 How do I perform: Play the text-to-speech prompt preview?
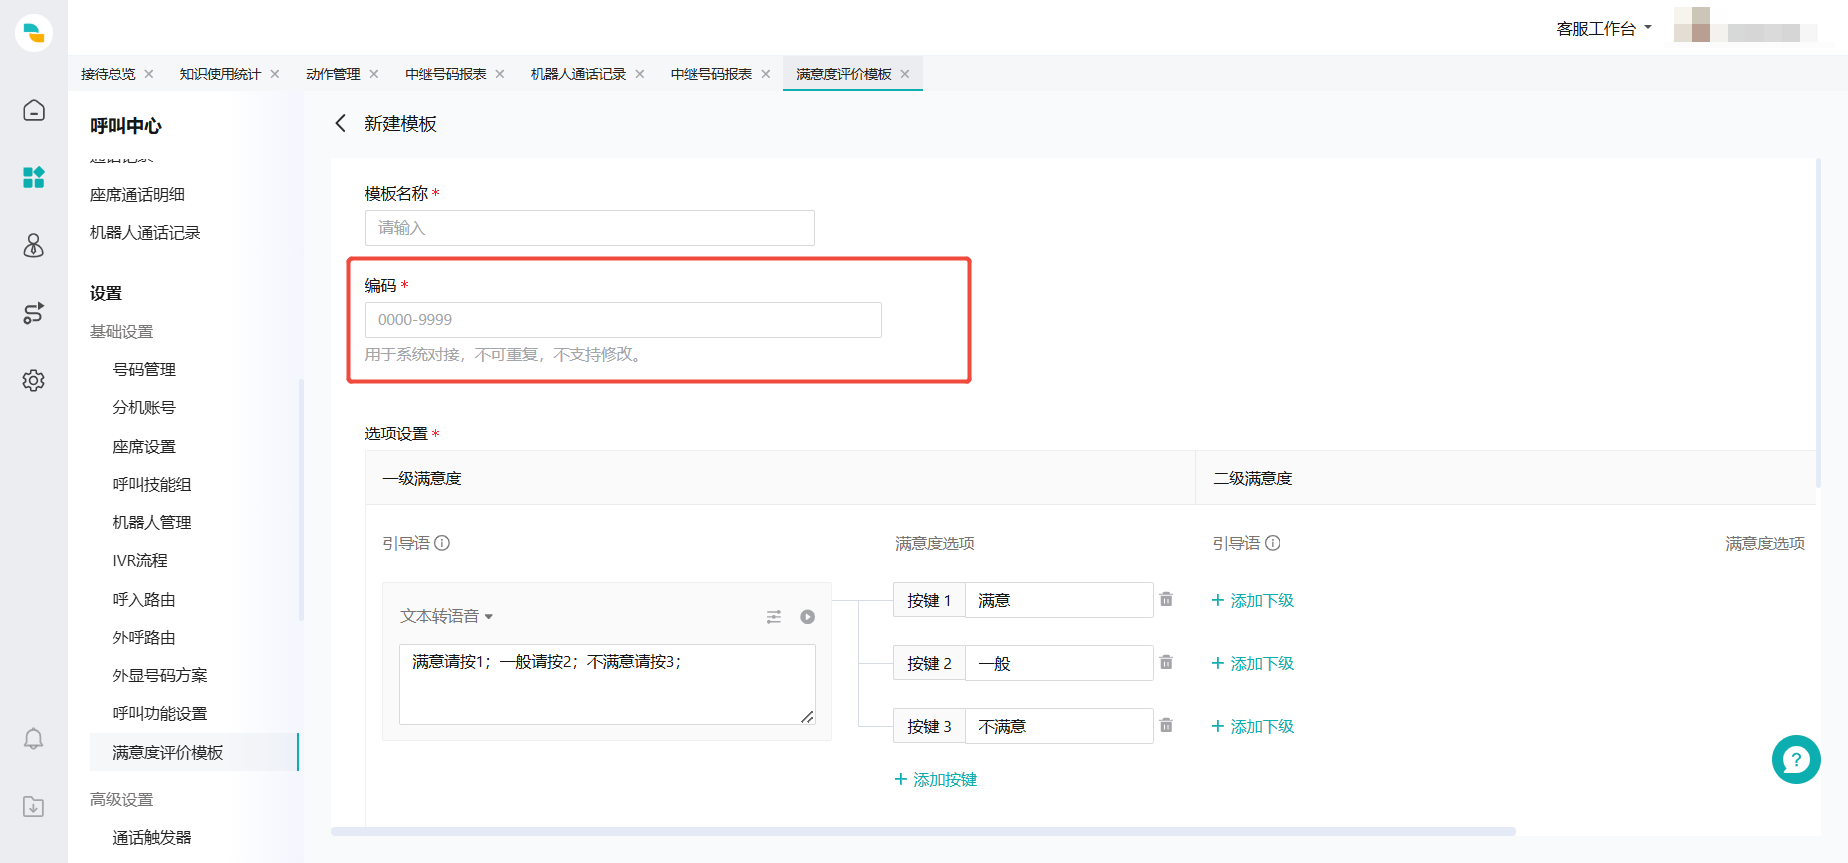pyautogui.click(x=807, y=617)
